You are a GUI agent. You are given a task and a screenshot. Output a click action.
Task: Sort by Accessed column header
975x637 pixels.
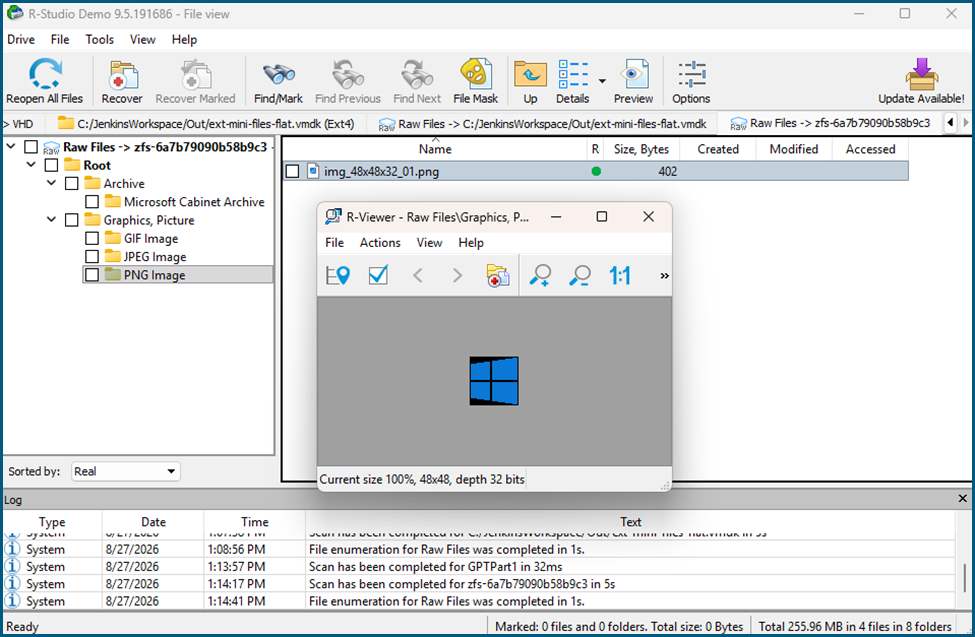point(871,149)
